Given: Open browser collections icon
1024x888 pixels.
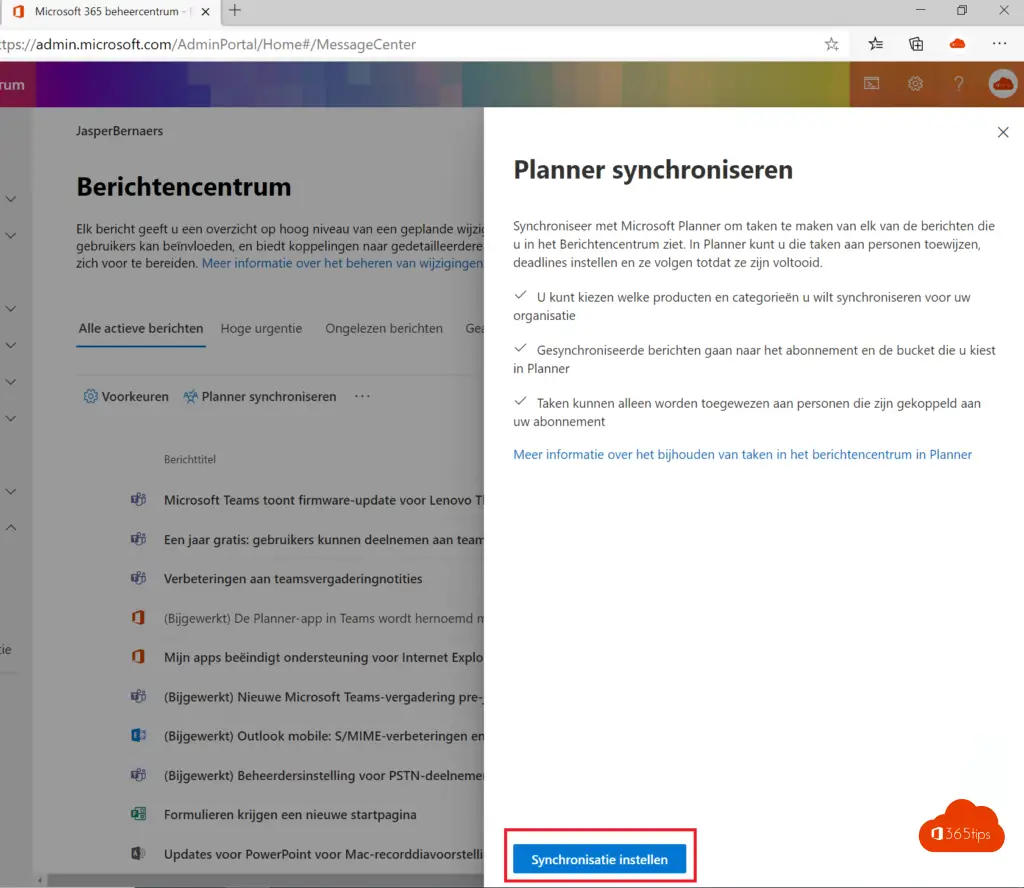Looking at the screenshot, I should pyautogui.click(x=916, y=44).
